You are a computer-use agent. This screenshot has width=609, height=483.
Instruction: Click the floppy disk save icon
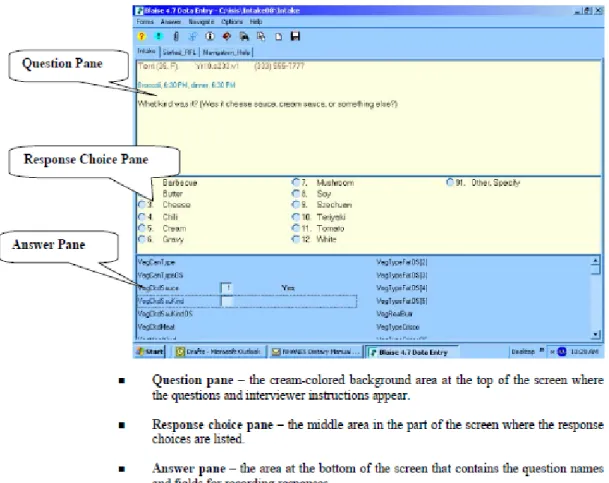tap(296, 36)
